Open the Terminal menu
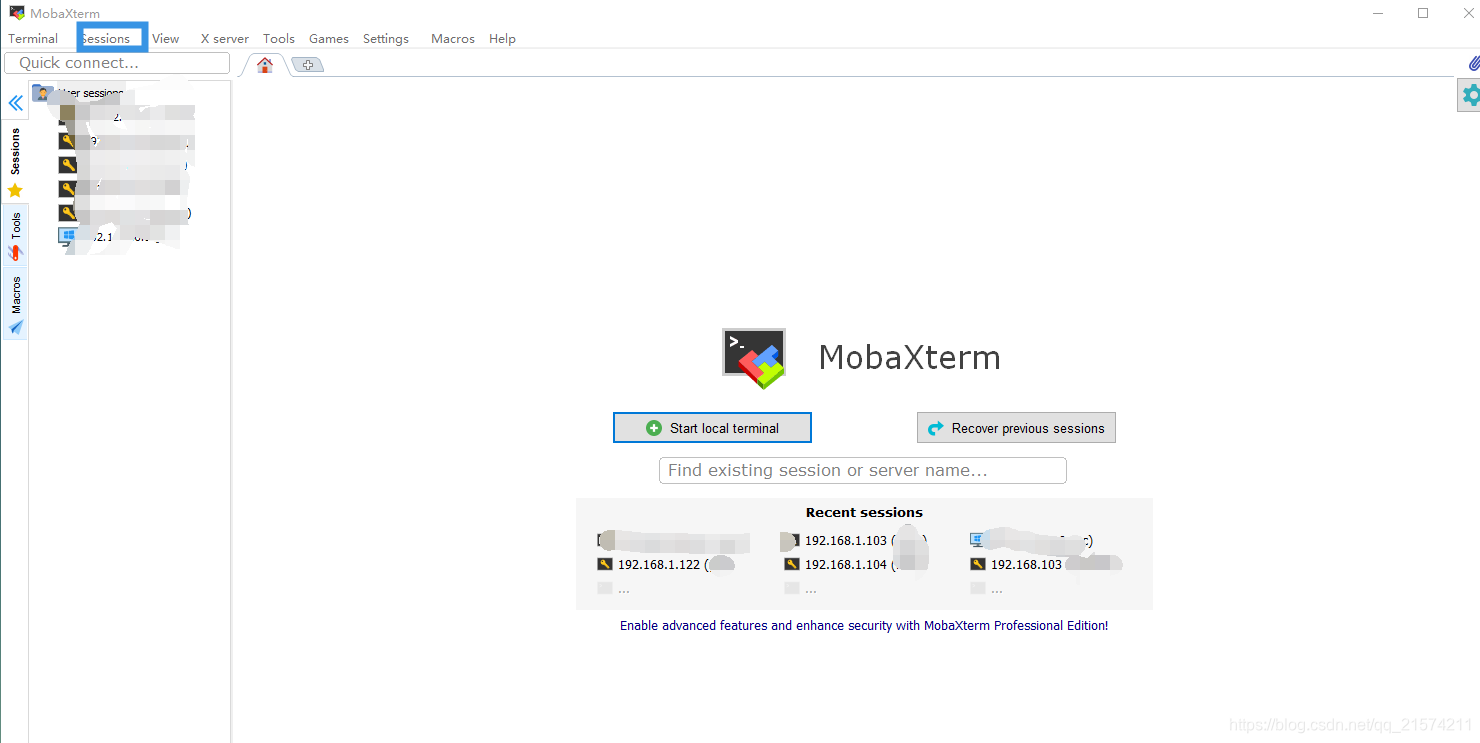This screenshot has width=1480, height=743. tap(33, 39)
